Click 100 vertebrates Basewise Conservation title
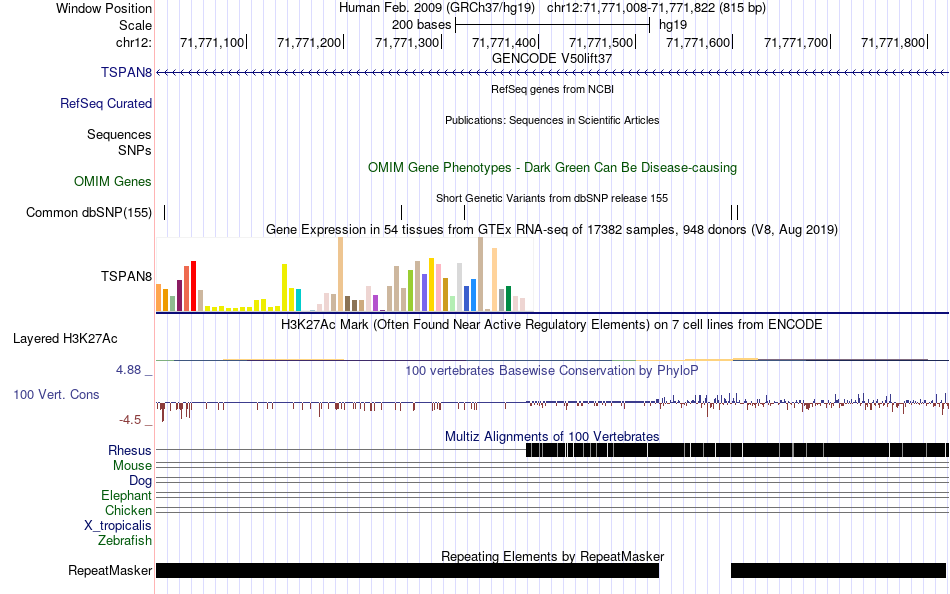 pos(552,370)
